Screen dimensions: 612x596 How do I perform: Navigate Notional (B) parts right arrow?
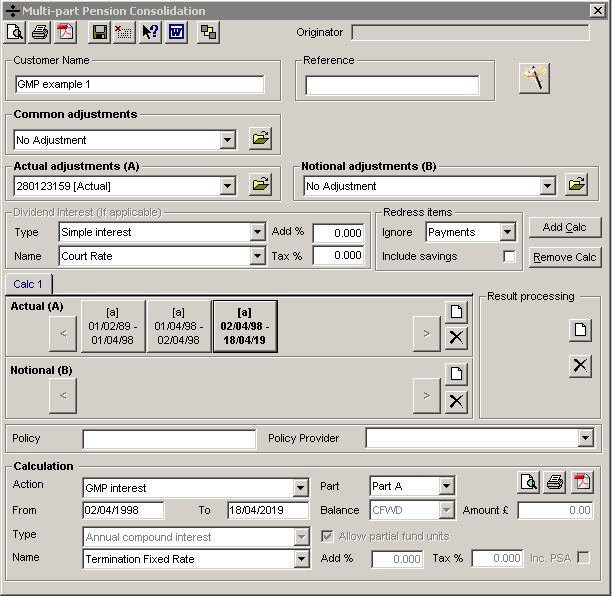pos(427,396)
